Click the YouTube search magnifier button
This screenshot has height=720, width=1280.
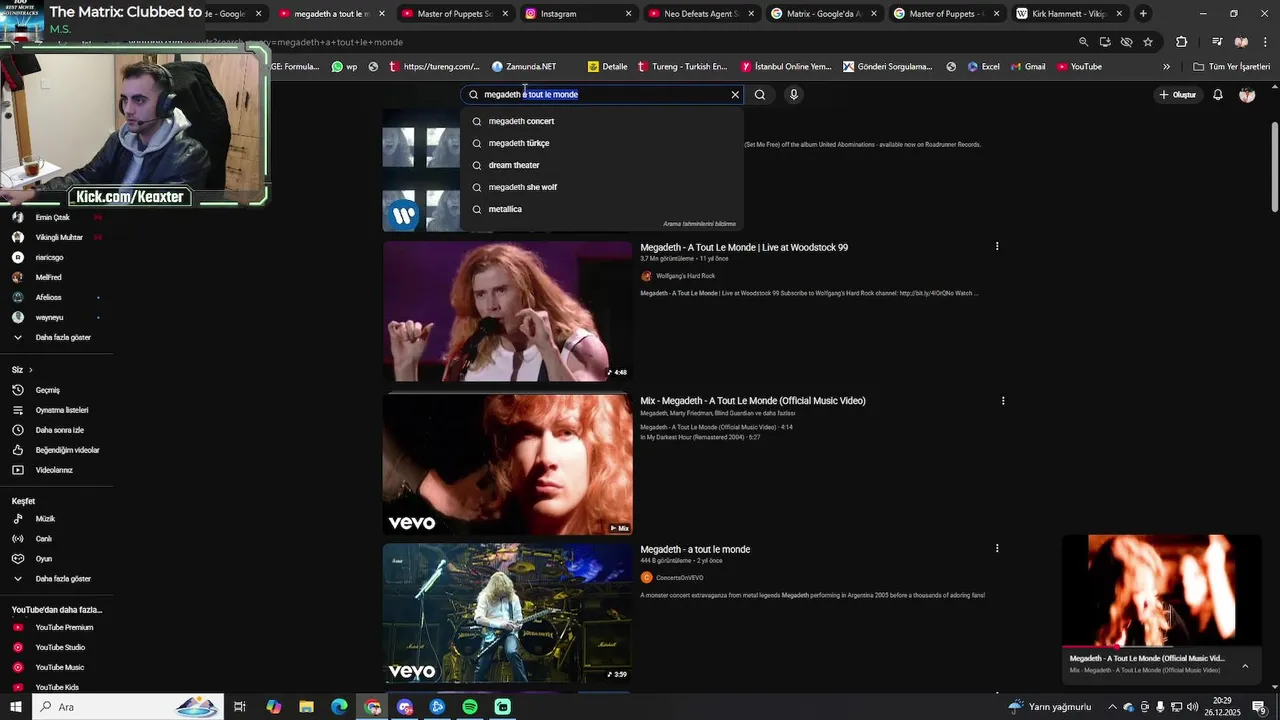pyautogui.click(x=760, y=95)
